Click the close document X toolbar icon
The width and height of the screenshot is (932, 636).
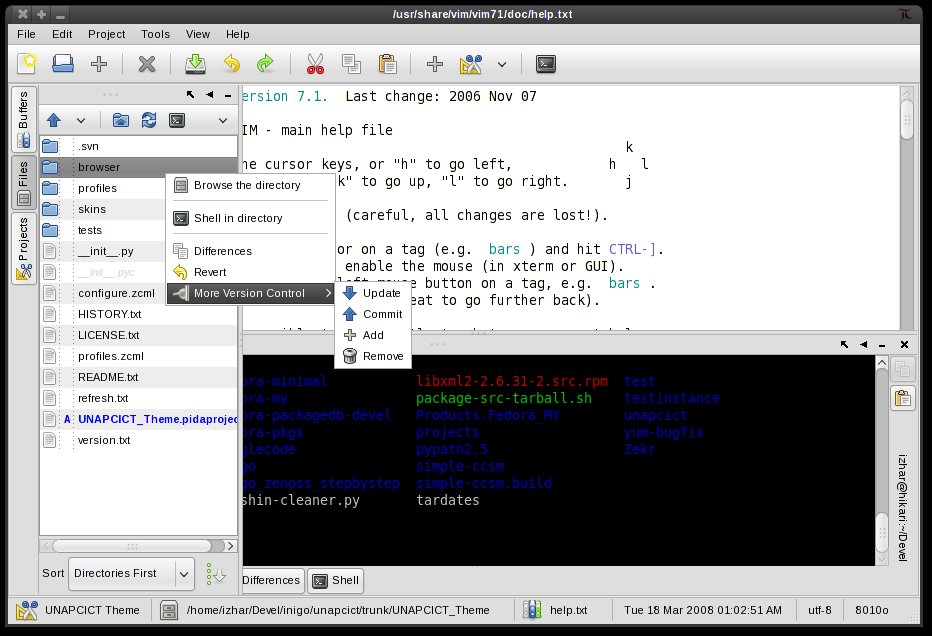pos(147,64)
